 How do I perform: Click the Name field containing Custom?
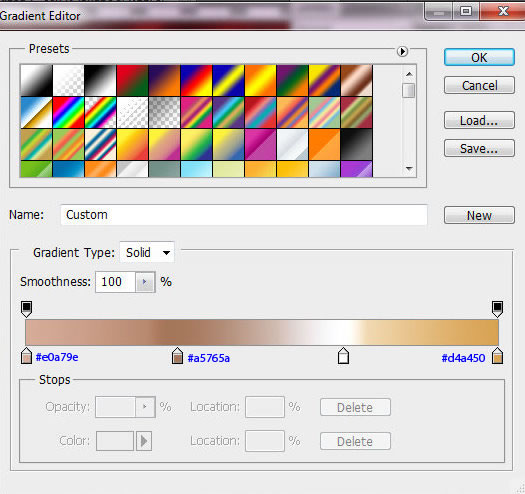244,215
